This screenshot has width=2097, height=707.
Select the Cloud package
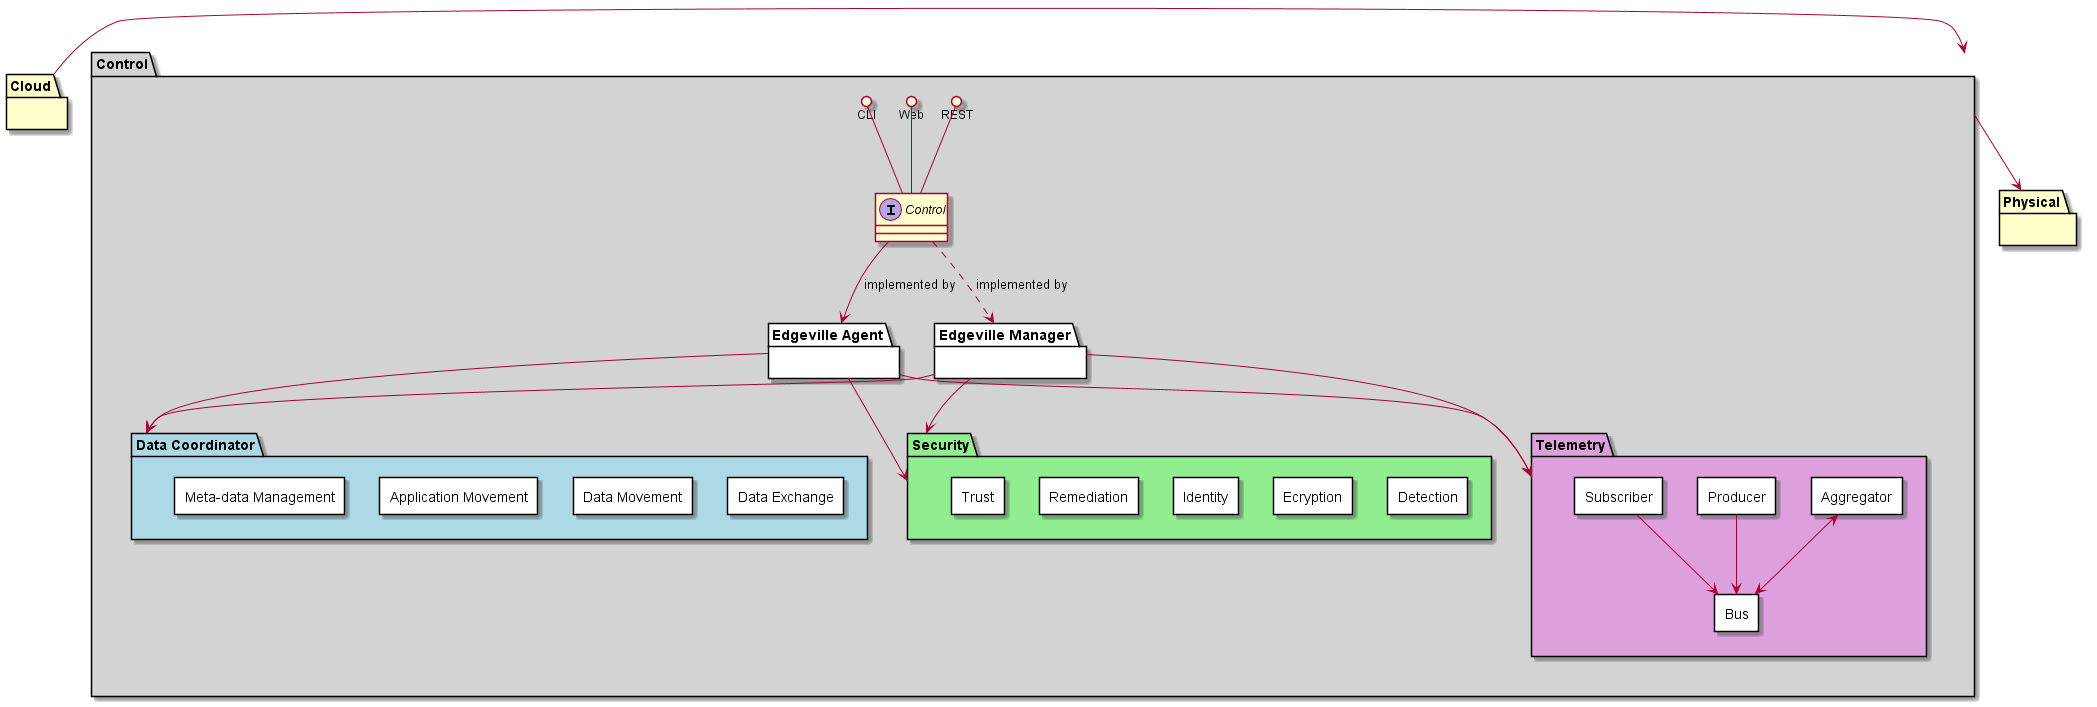(x=37, y=103)
